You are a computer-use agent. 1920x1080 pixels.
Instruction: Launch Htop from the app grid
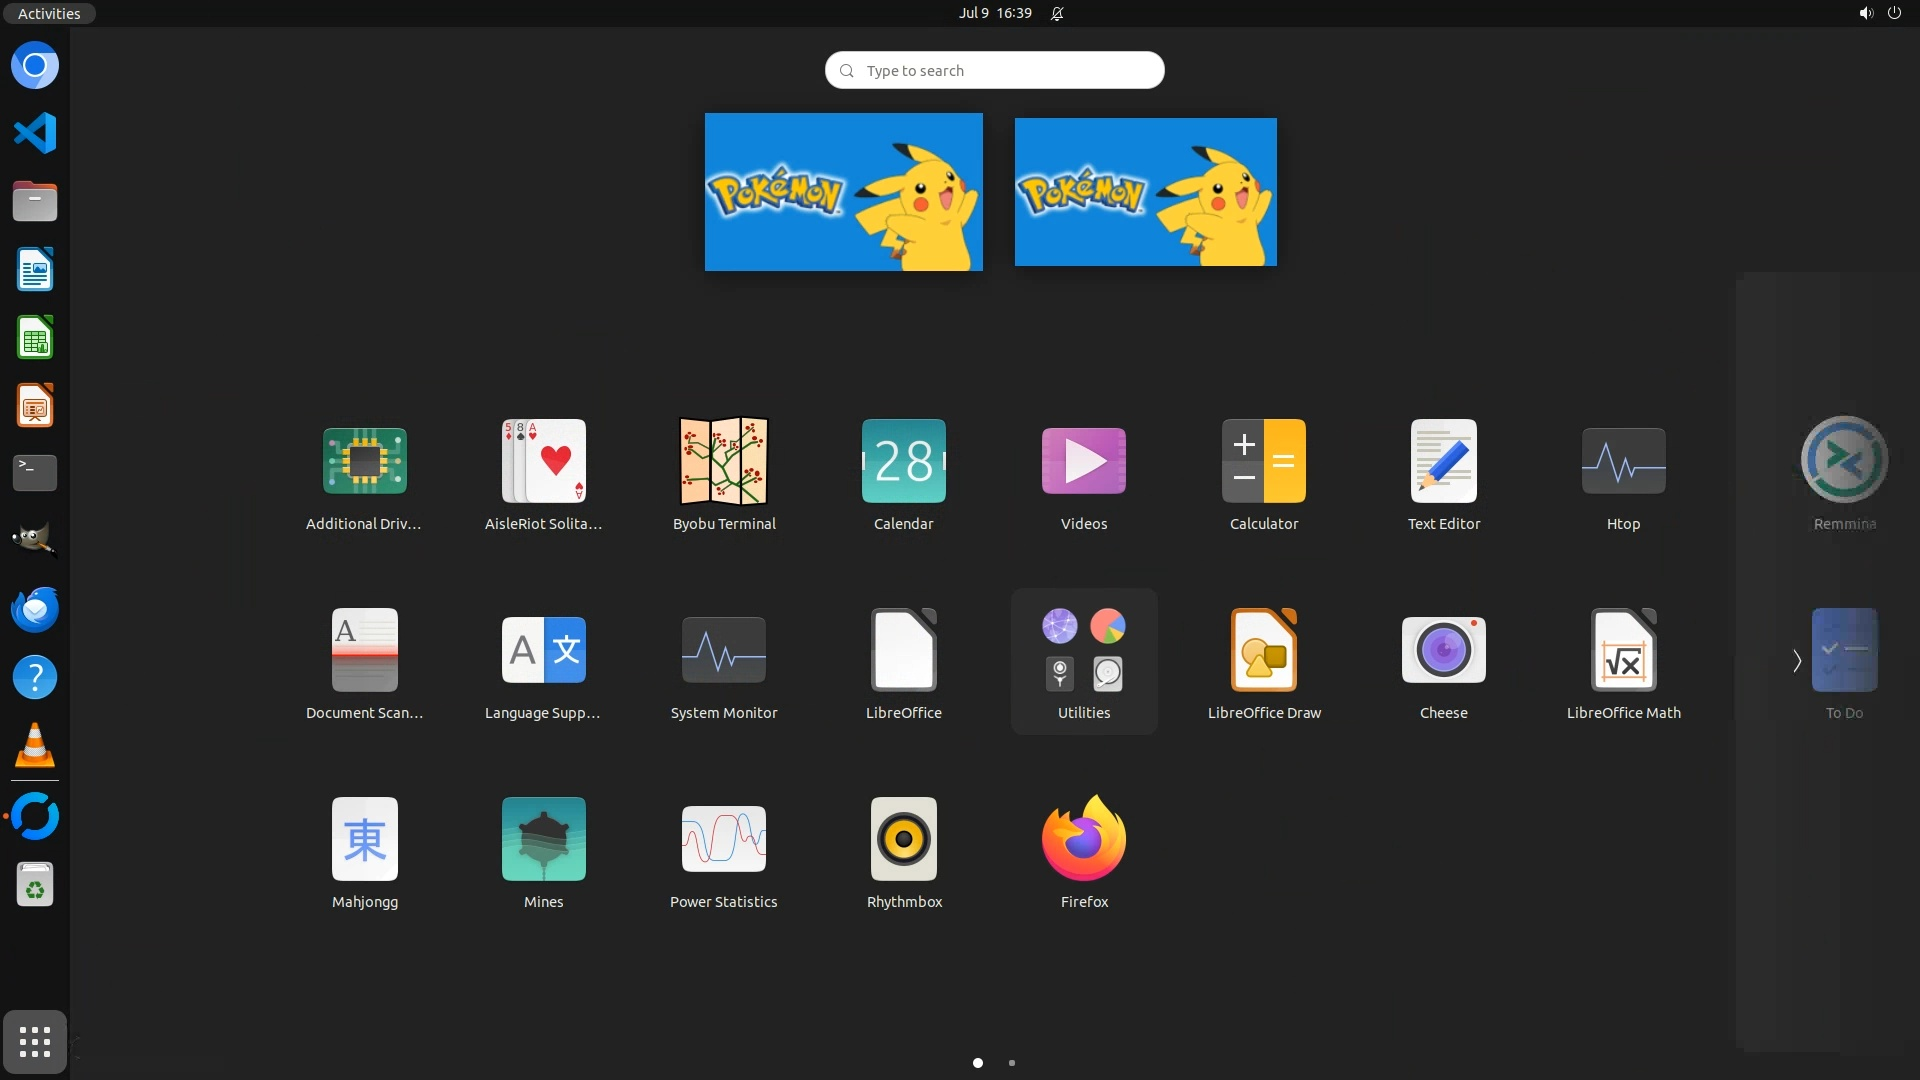click(1623, 461)
